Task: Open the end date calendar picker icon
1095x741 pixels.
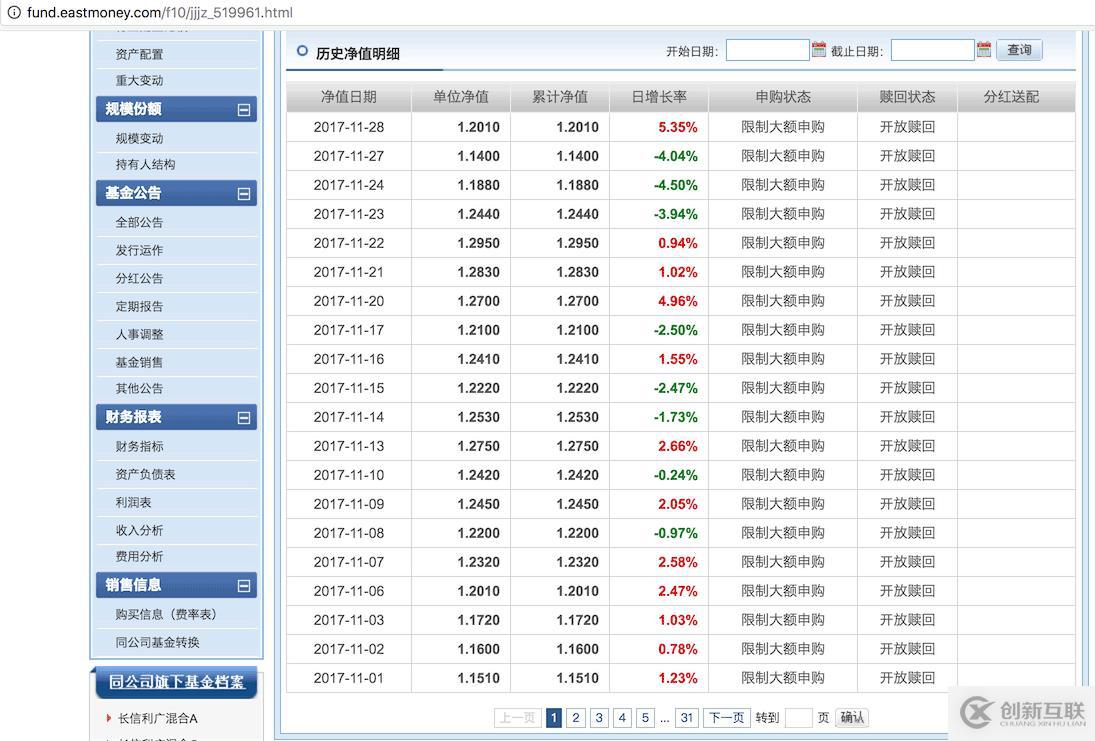Action: (984, 49)
